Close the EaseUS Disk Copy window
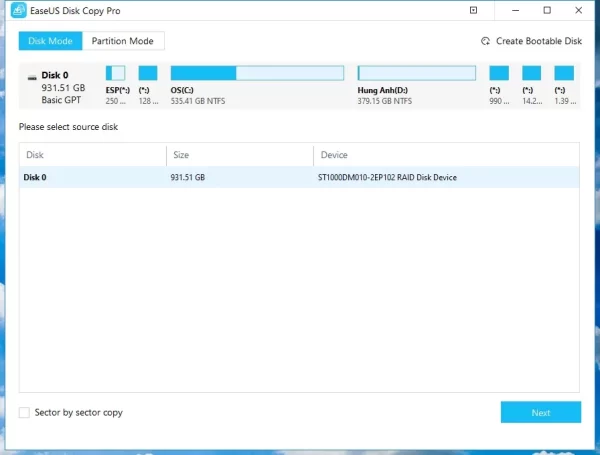The height and width of the screenshot is (455, 600). [x=579, y=10]
